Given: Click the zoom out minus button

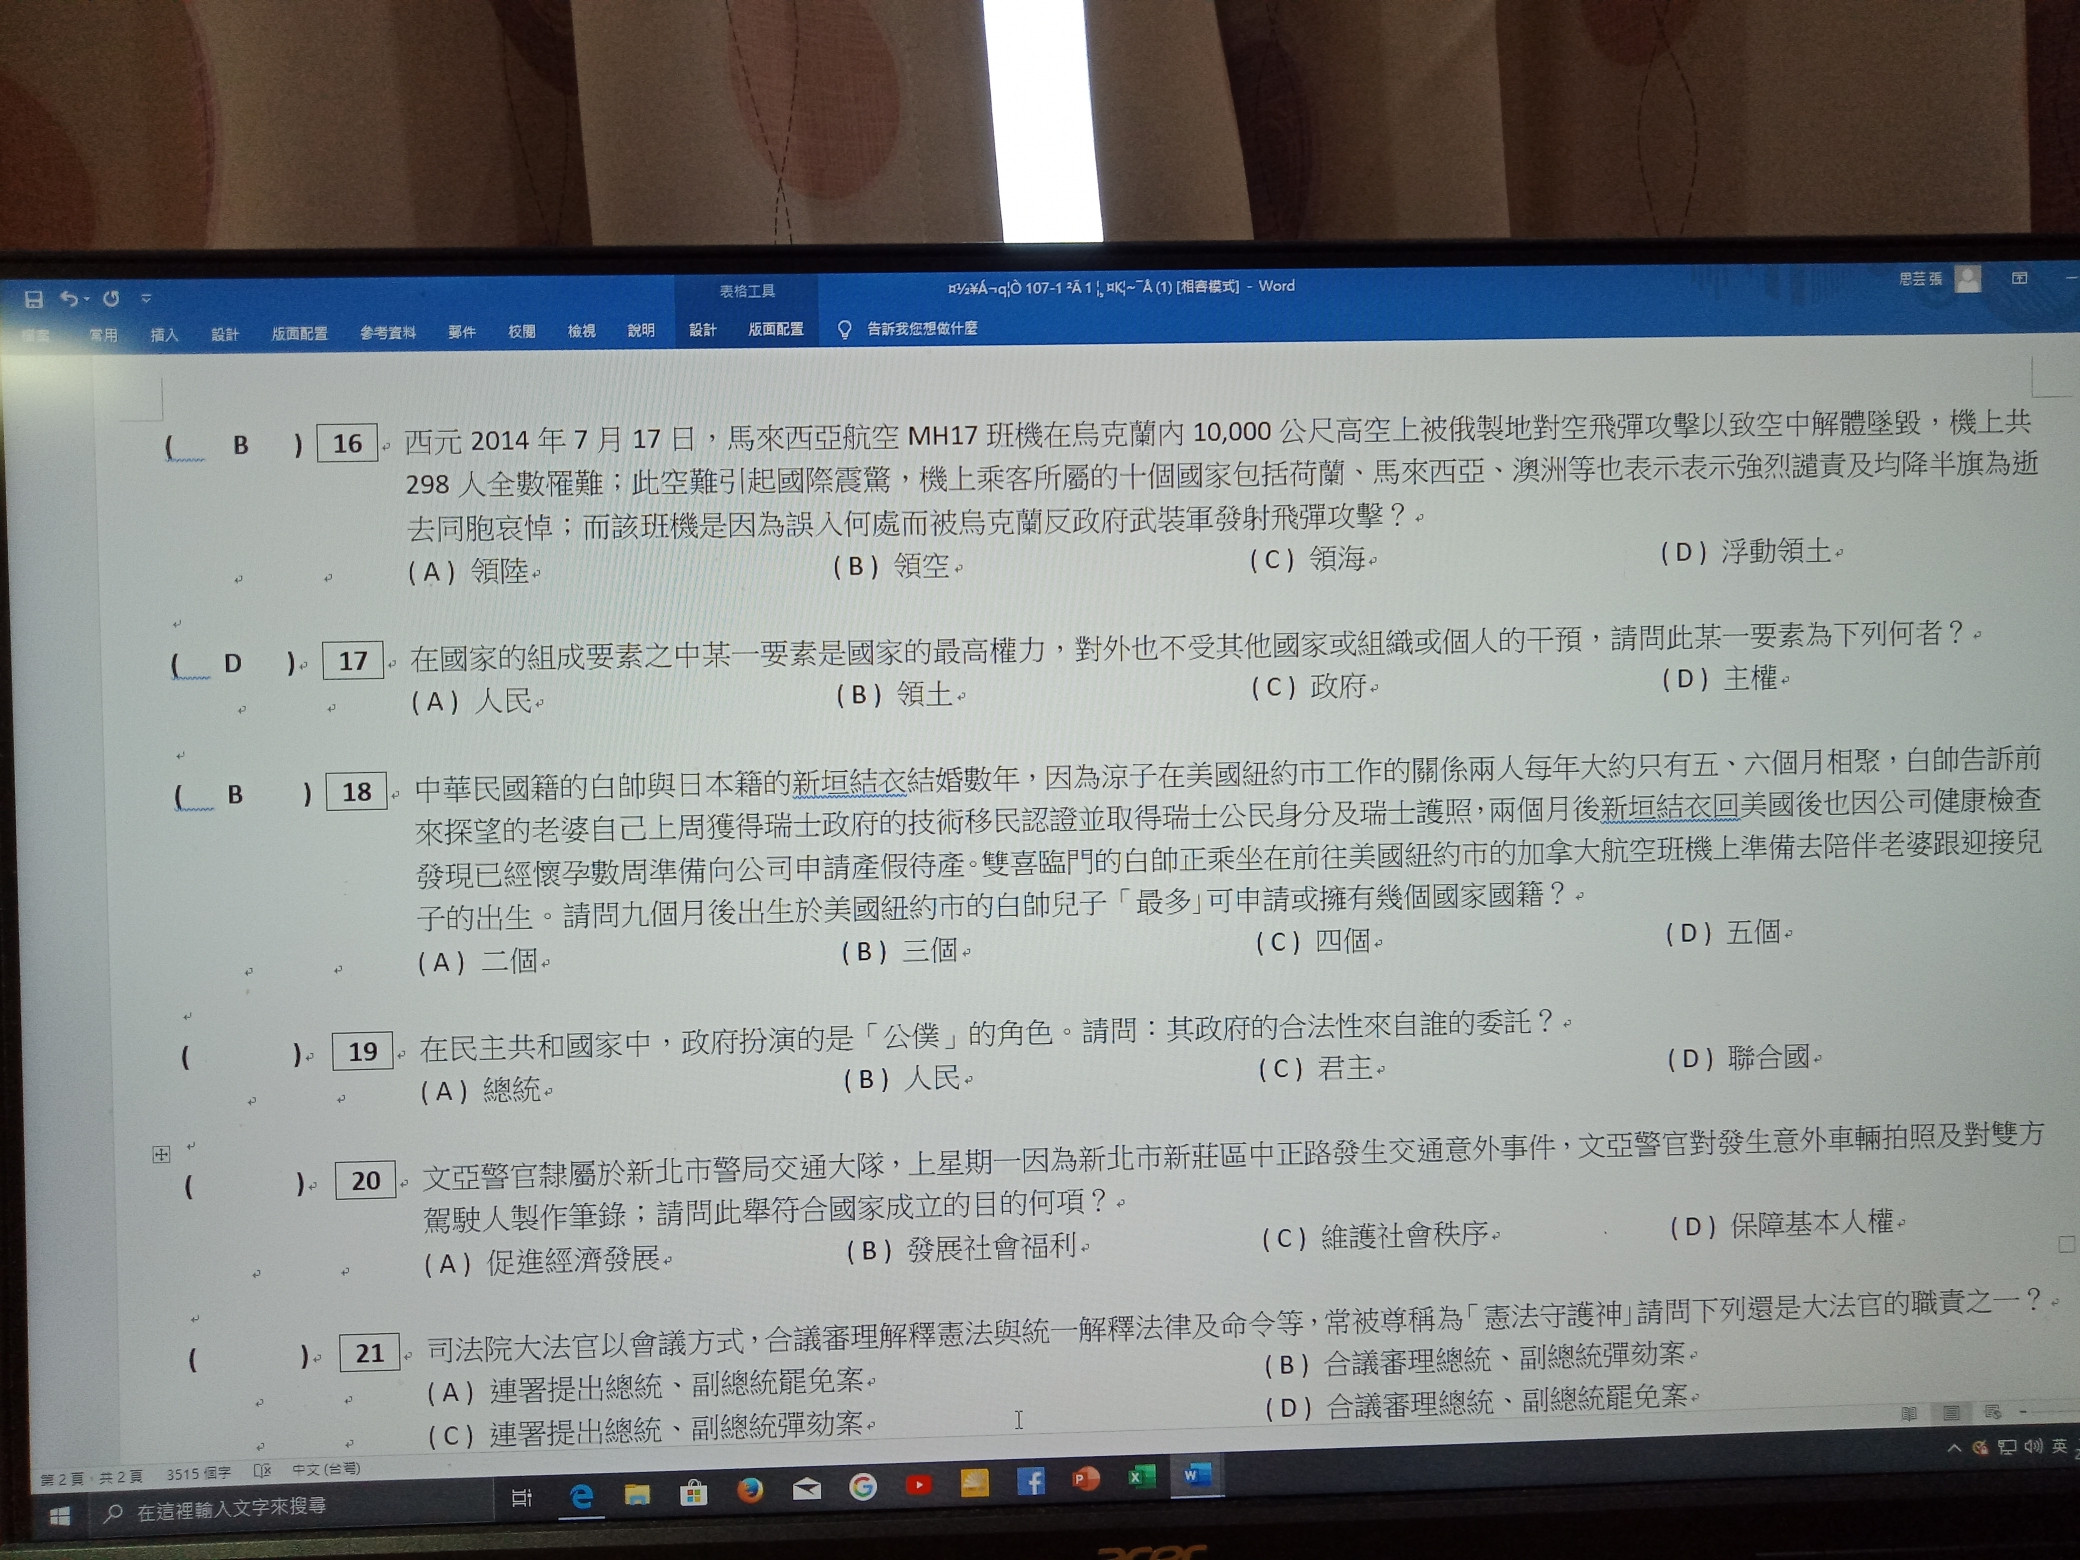Looking at the screenshot, I should pyautogui.click(x=2023, y=1412).
